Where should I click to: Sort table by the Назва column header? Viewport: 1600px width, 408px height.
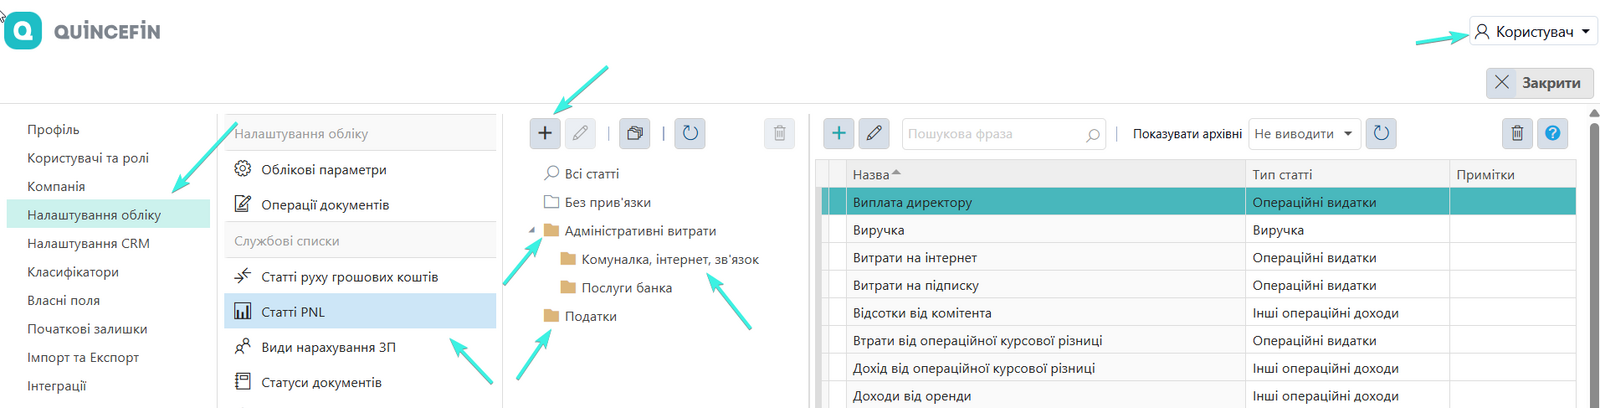pos(871,174)
